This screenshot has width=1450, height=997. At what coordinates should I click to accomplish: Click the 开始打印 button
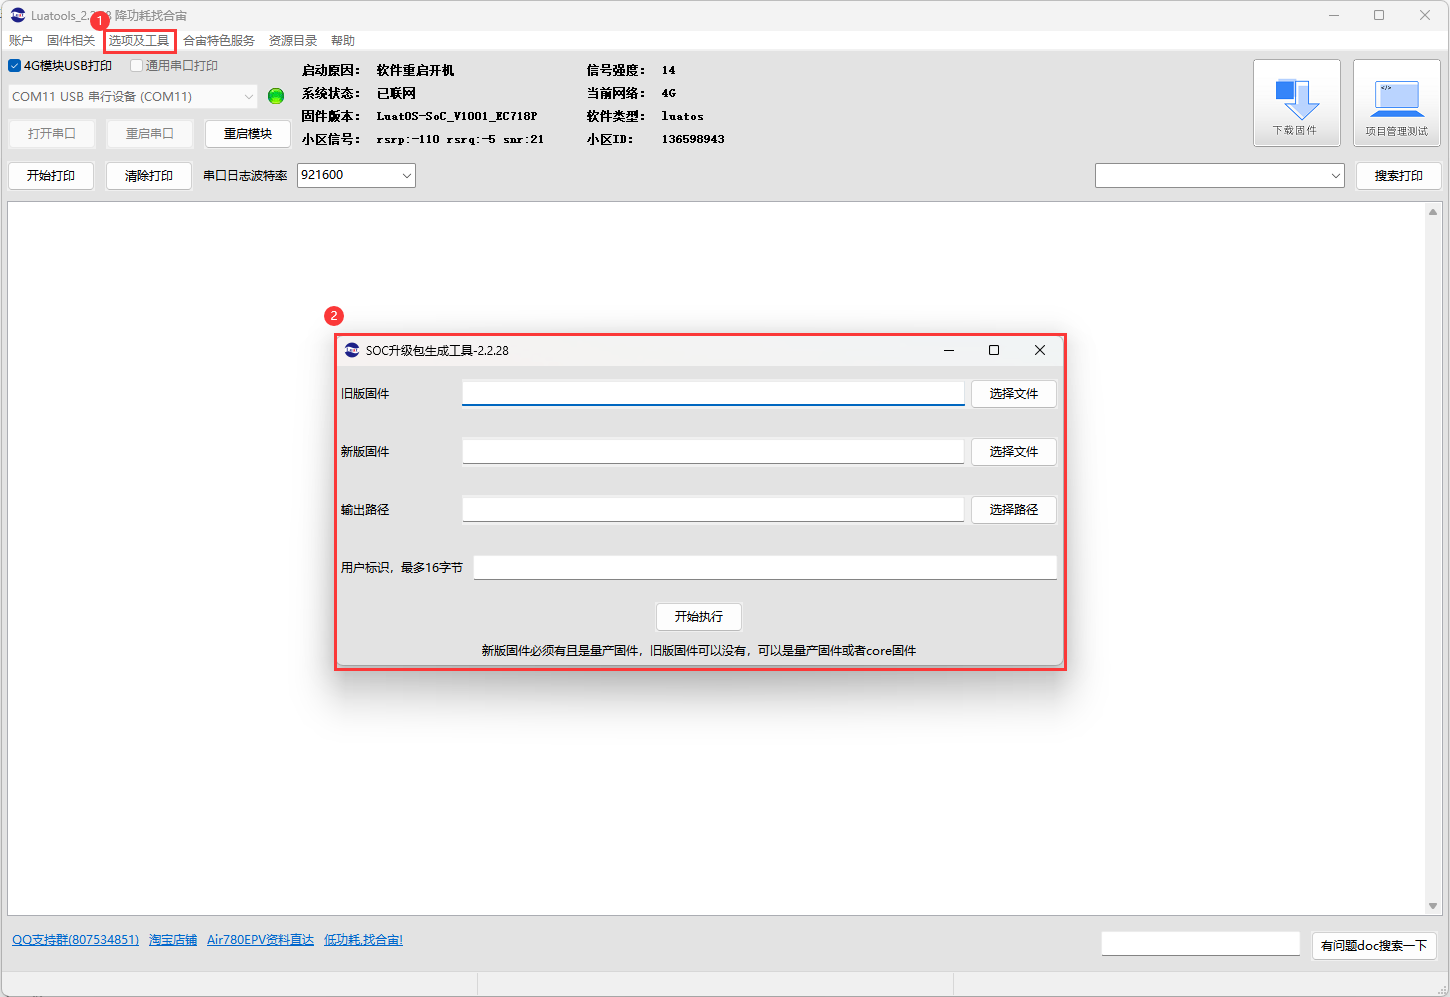51,176
